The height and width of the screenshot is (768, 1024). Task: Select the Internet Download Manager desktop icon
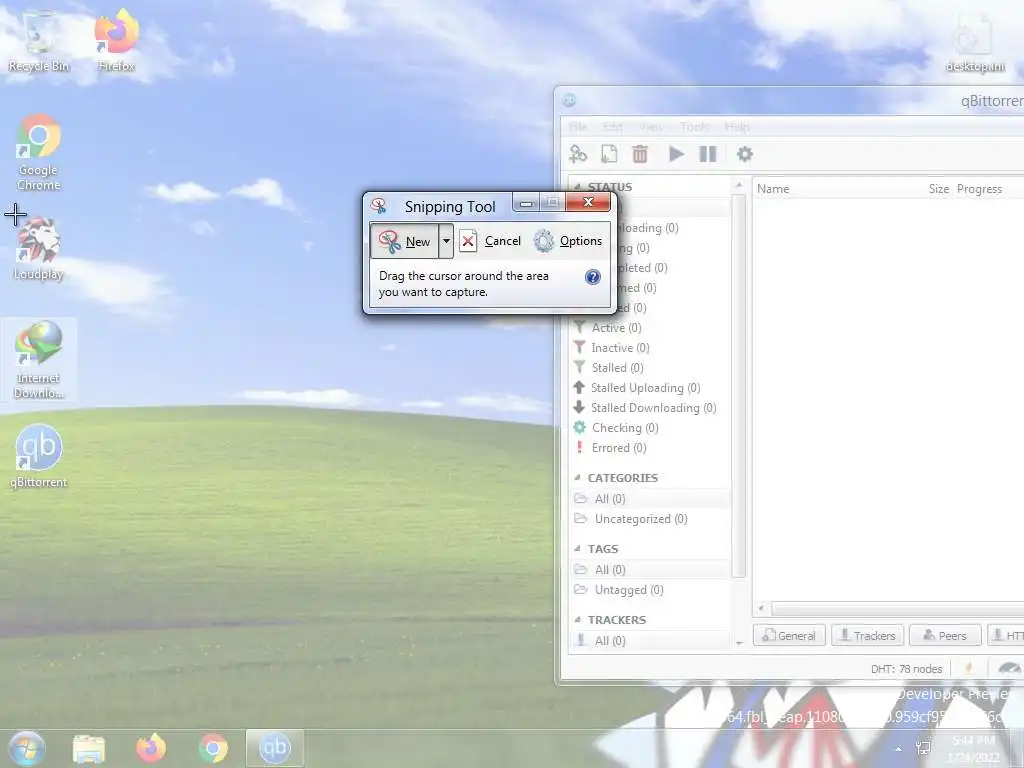pyautogui.click(x=39, y=360)
